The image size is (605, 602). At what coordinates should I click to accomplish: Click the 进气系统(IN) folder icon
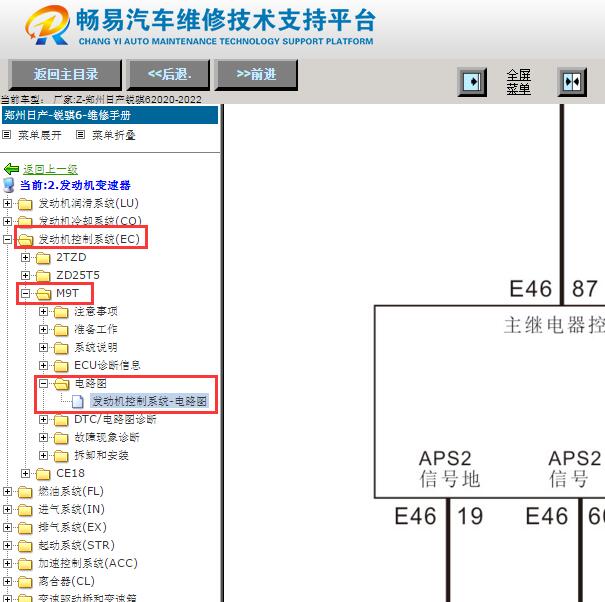[25, 510]
